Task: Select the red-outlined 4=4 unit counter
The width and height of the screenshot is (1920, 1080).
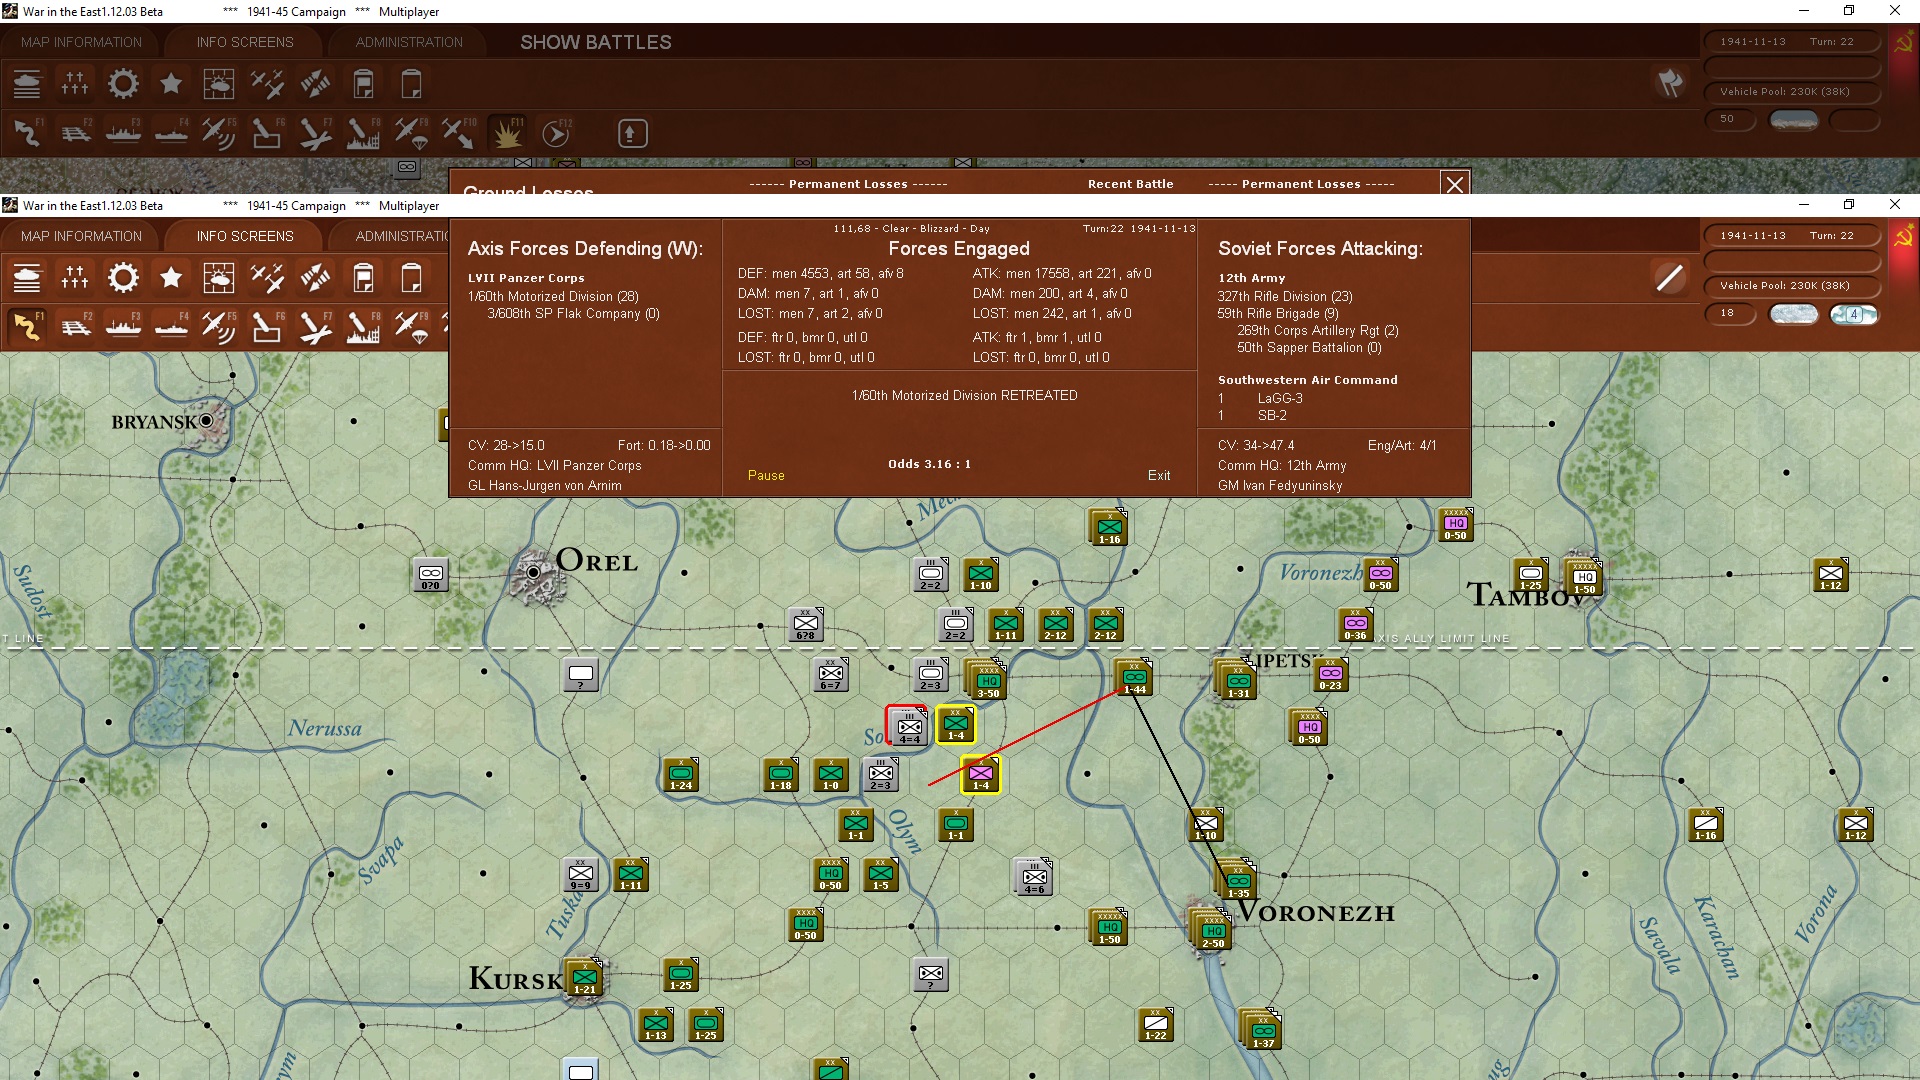Action: pos(908,725)
